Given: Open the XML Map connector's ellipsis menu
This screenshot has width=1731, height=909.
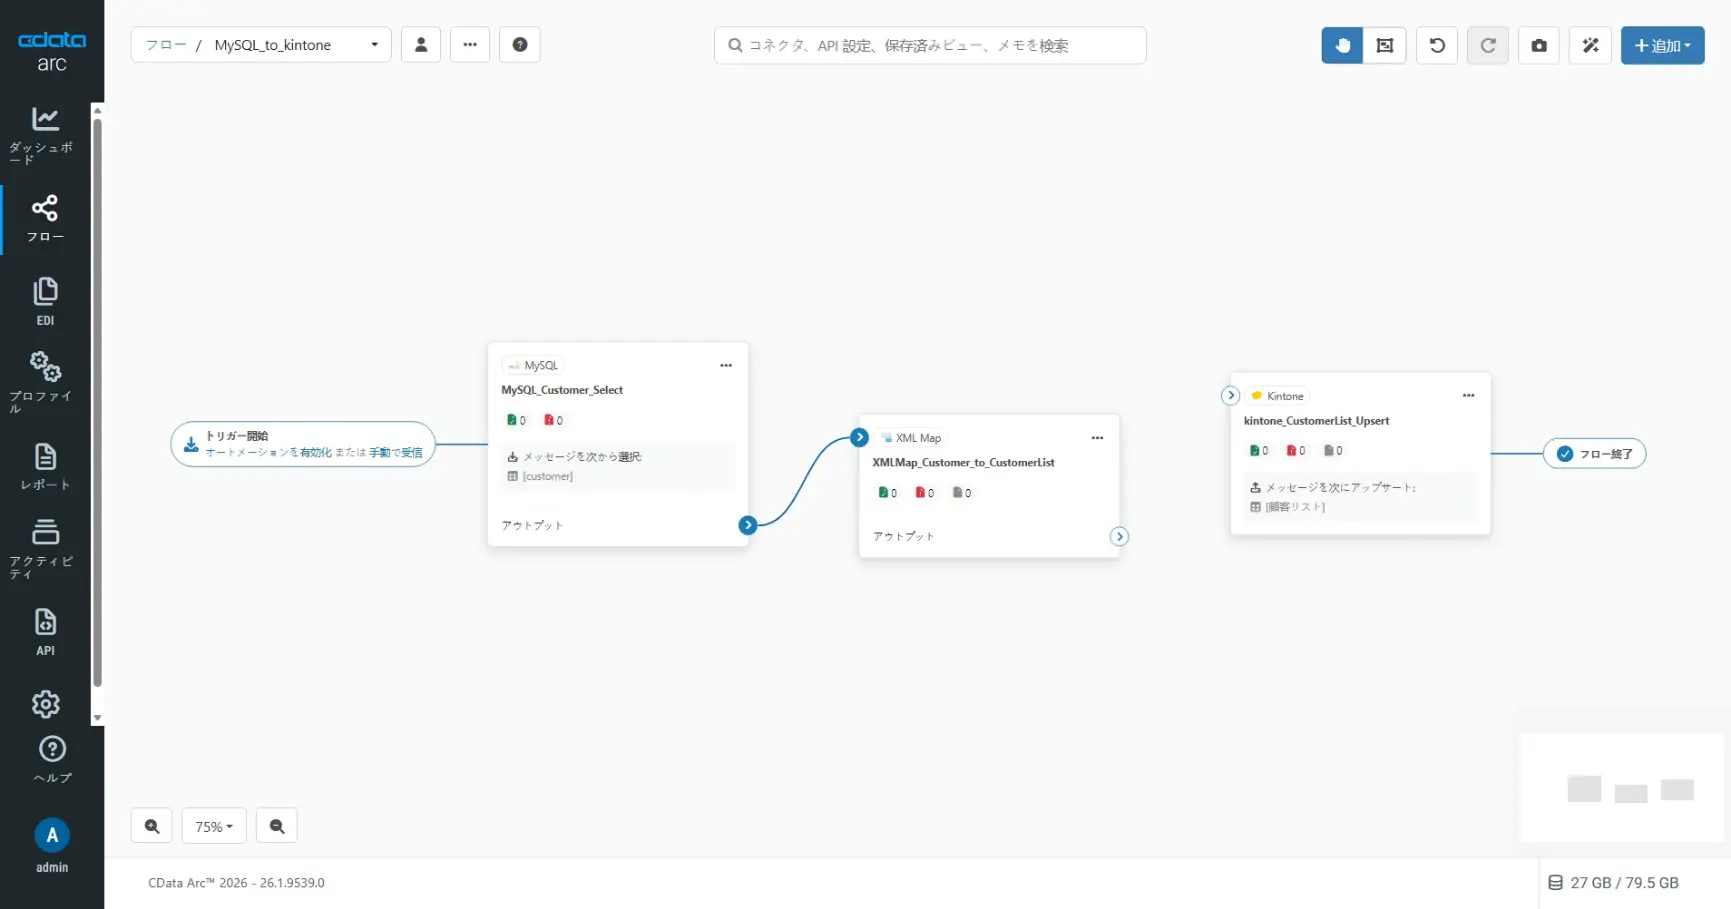Looking at the screenshot, I should tap(1097, 438).
